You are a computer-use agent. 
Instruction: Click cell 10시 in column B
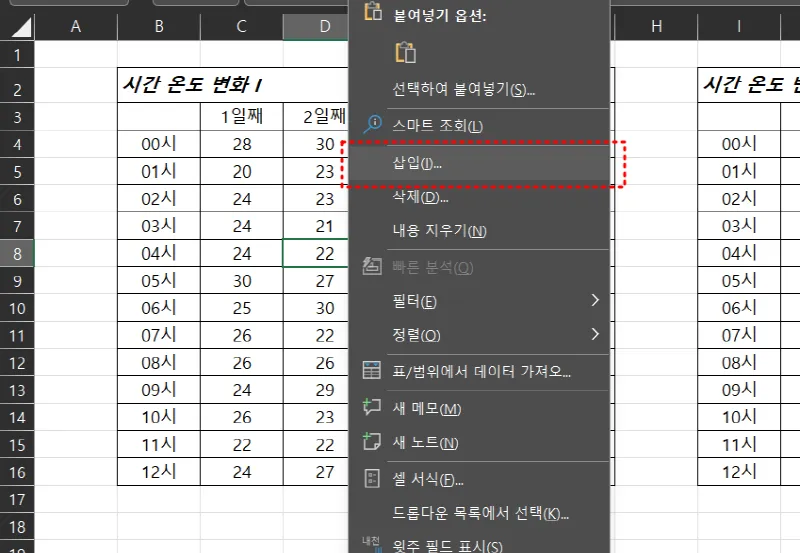(159, 417)
